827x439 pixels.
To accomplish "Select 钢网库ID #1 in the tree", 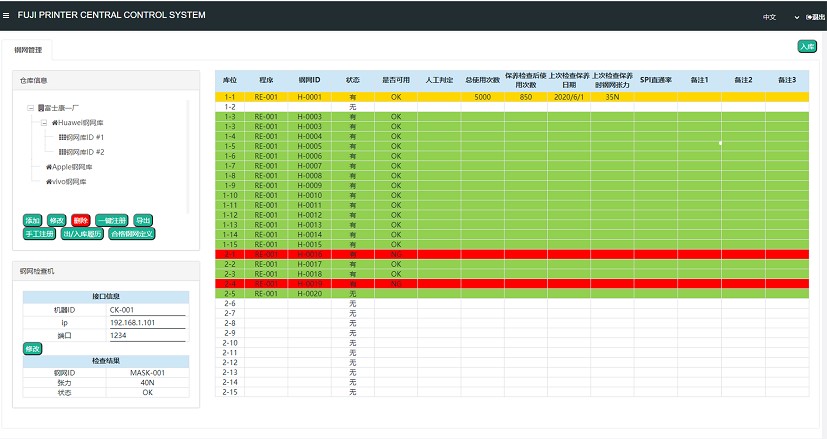I will pyautogui.click(x=85, y=137).
